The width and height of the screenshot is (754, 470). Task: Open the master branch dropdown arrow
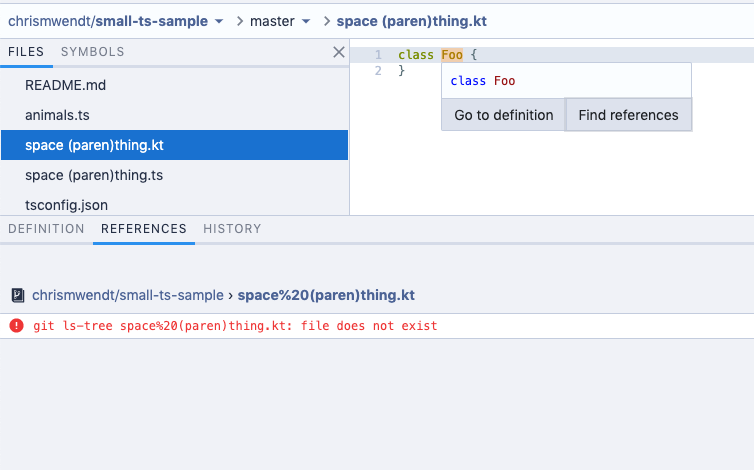[306, 21]
